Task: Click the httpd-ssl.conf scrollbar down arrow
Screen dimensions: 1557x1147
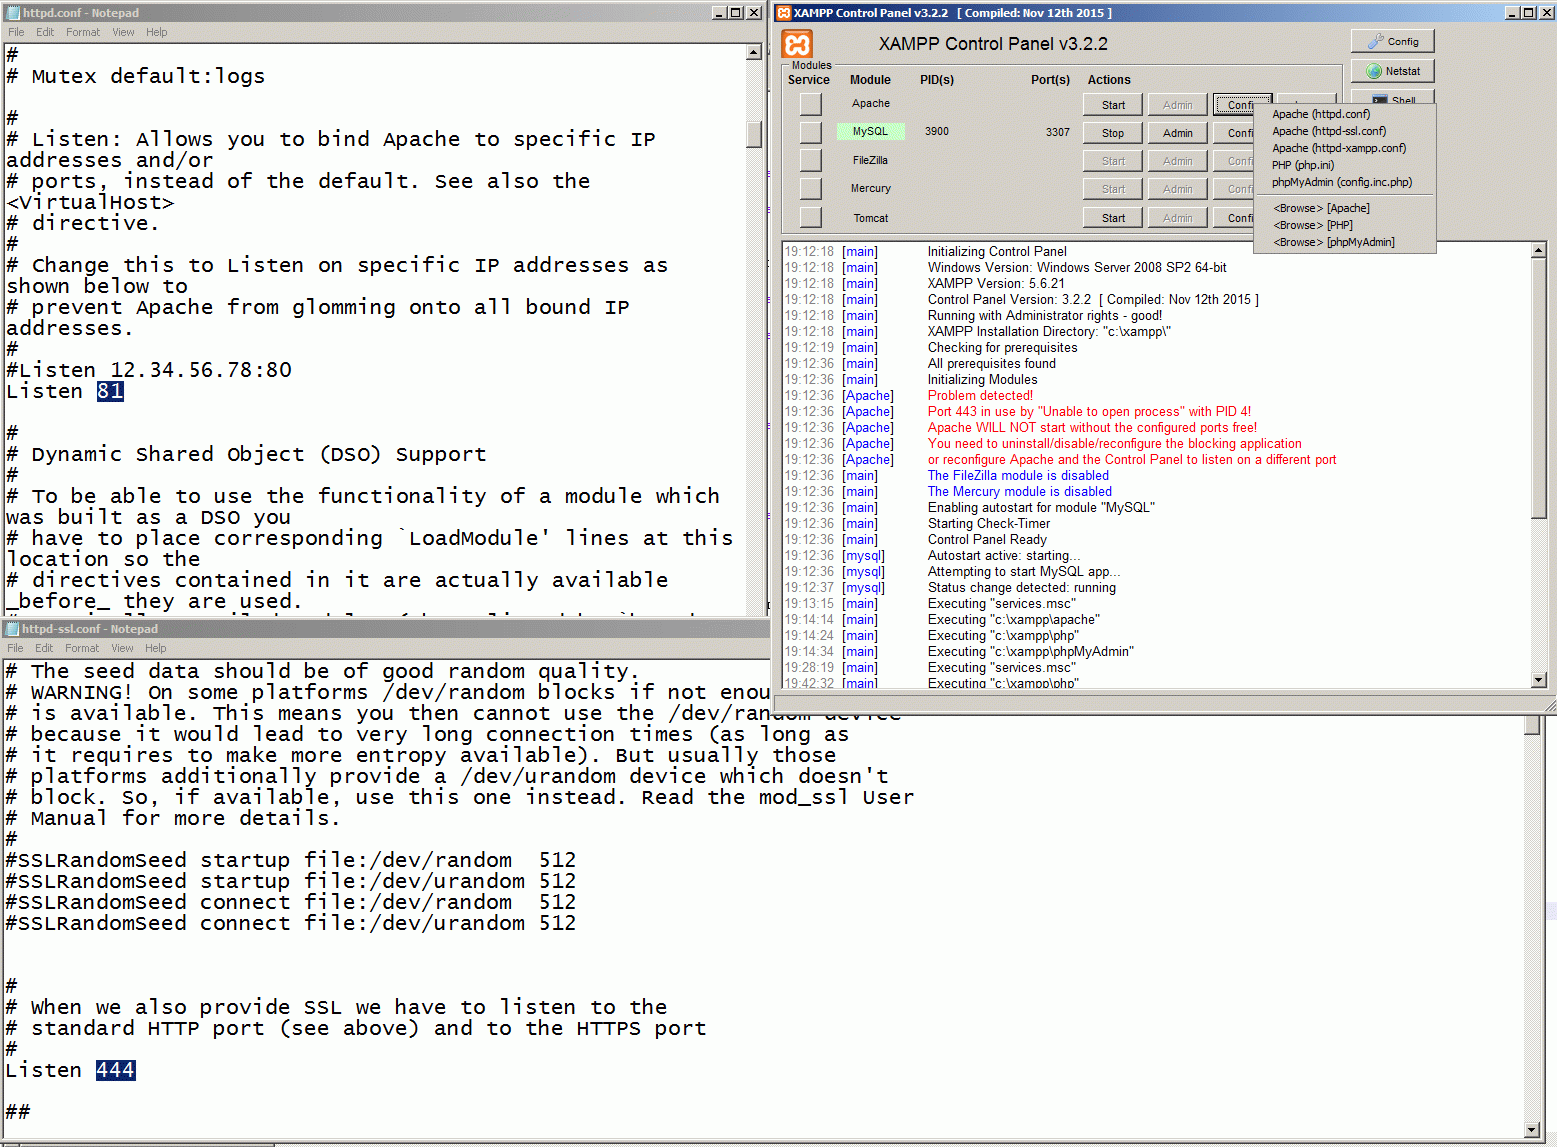Action: 1532,1130
